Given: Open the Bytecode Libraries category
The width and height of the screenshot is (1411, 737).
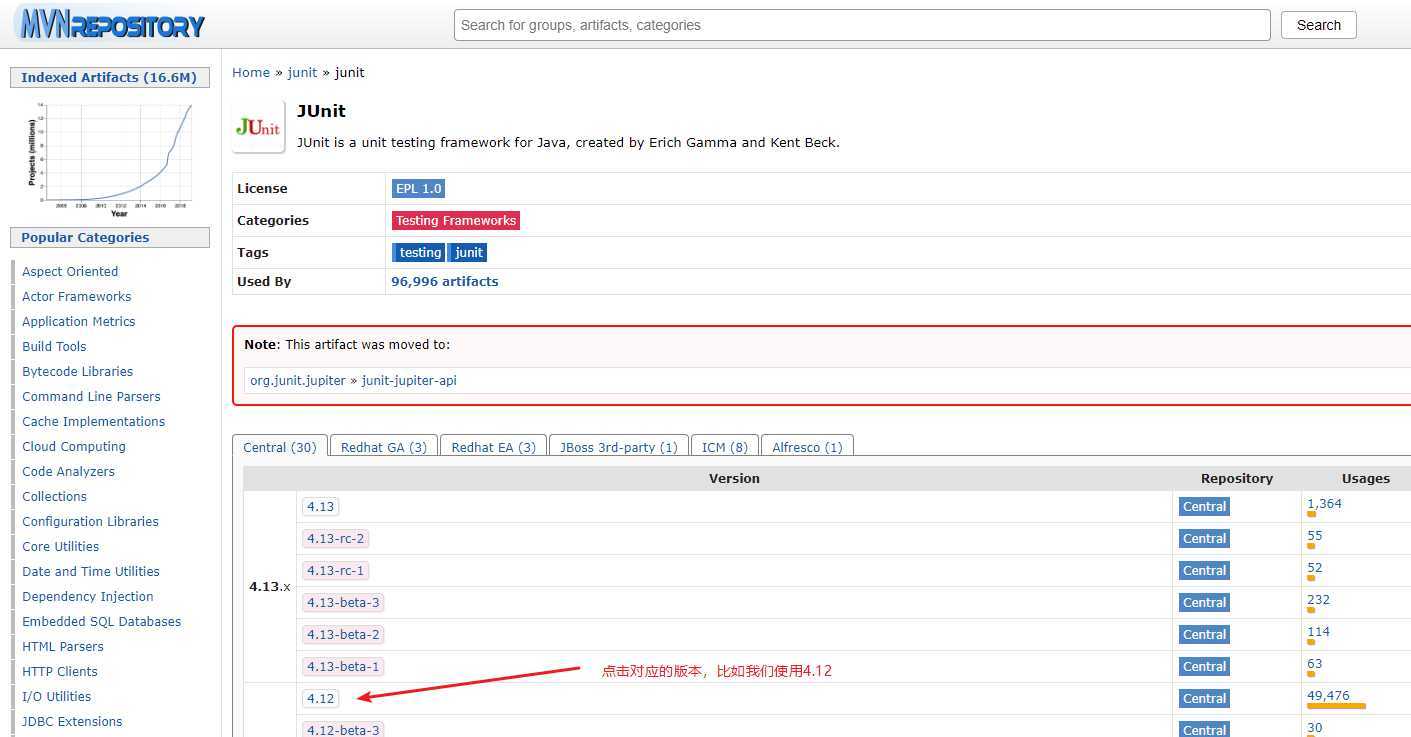Looking at the screenshot, I should pos(77,371).
